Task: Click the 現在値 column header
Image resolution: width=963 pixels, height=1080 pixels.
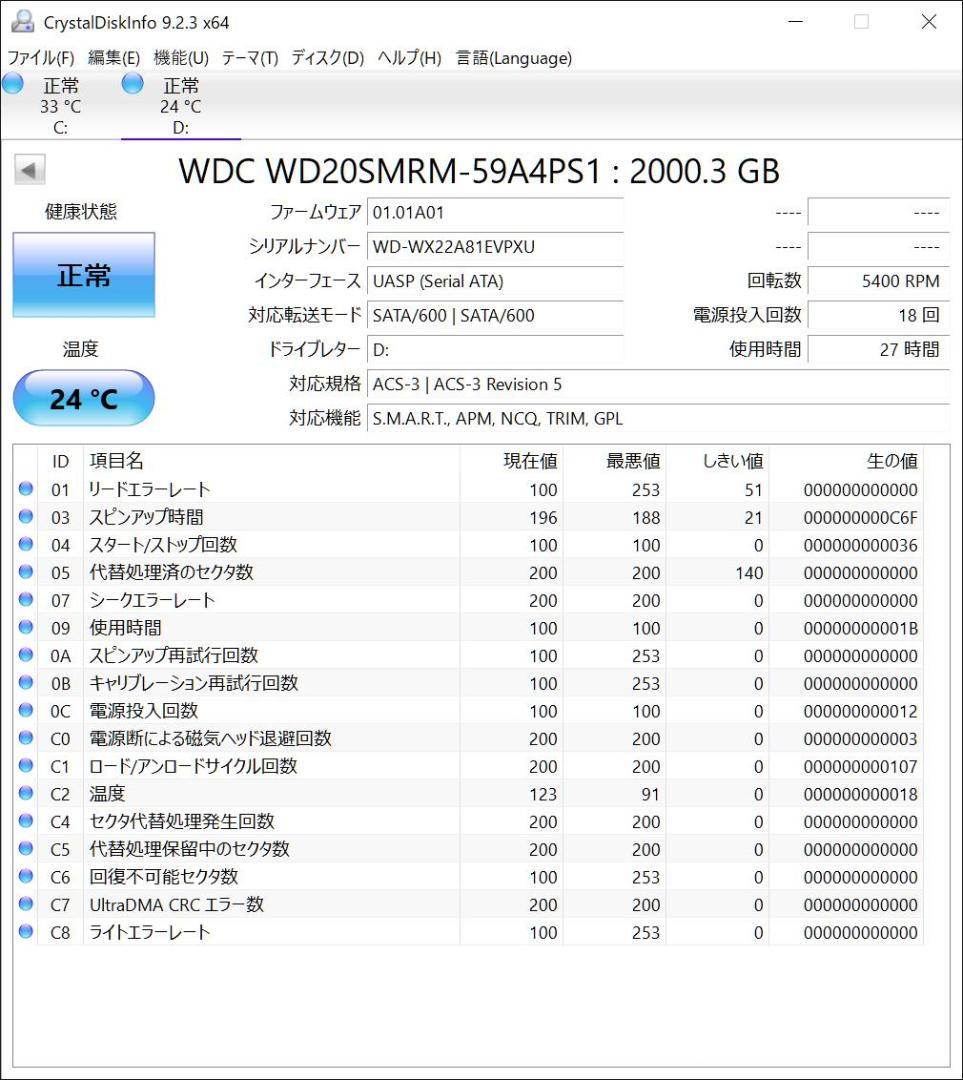Action: tap(511, 461)
